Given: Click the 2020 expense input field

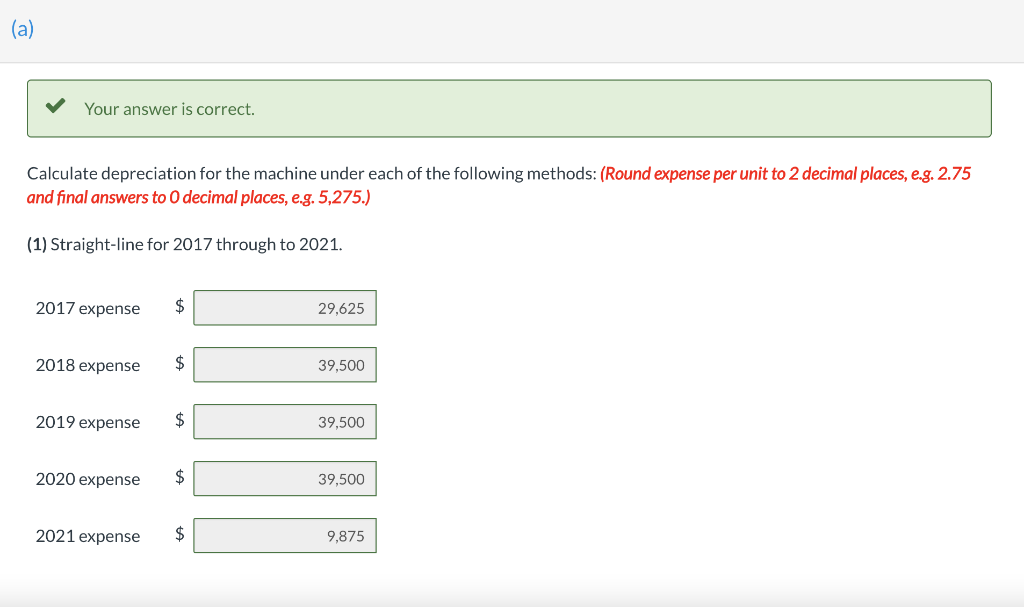Looking at the screenshot, I should [x=285, y=478].
